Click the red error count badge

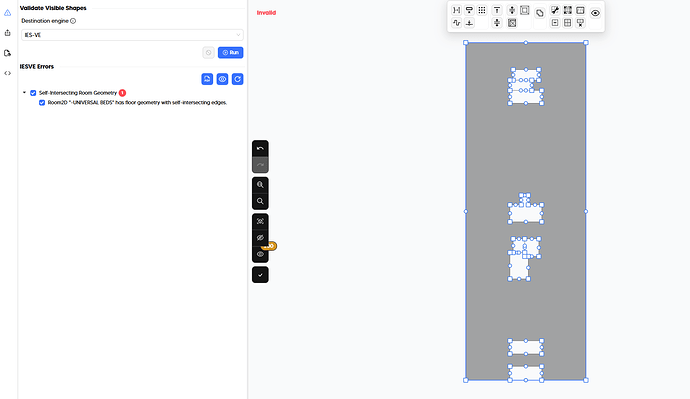pyautogui.click(x=122, y=93)
